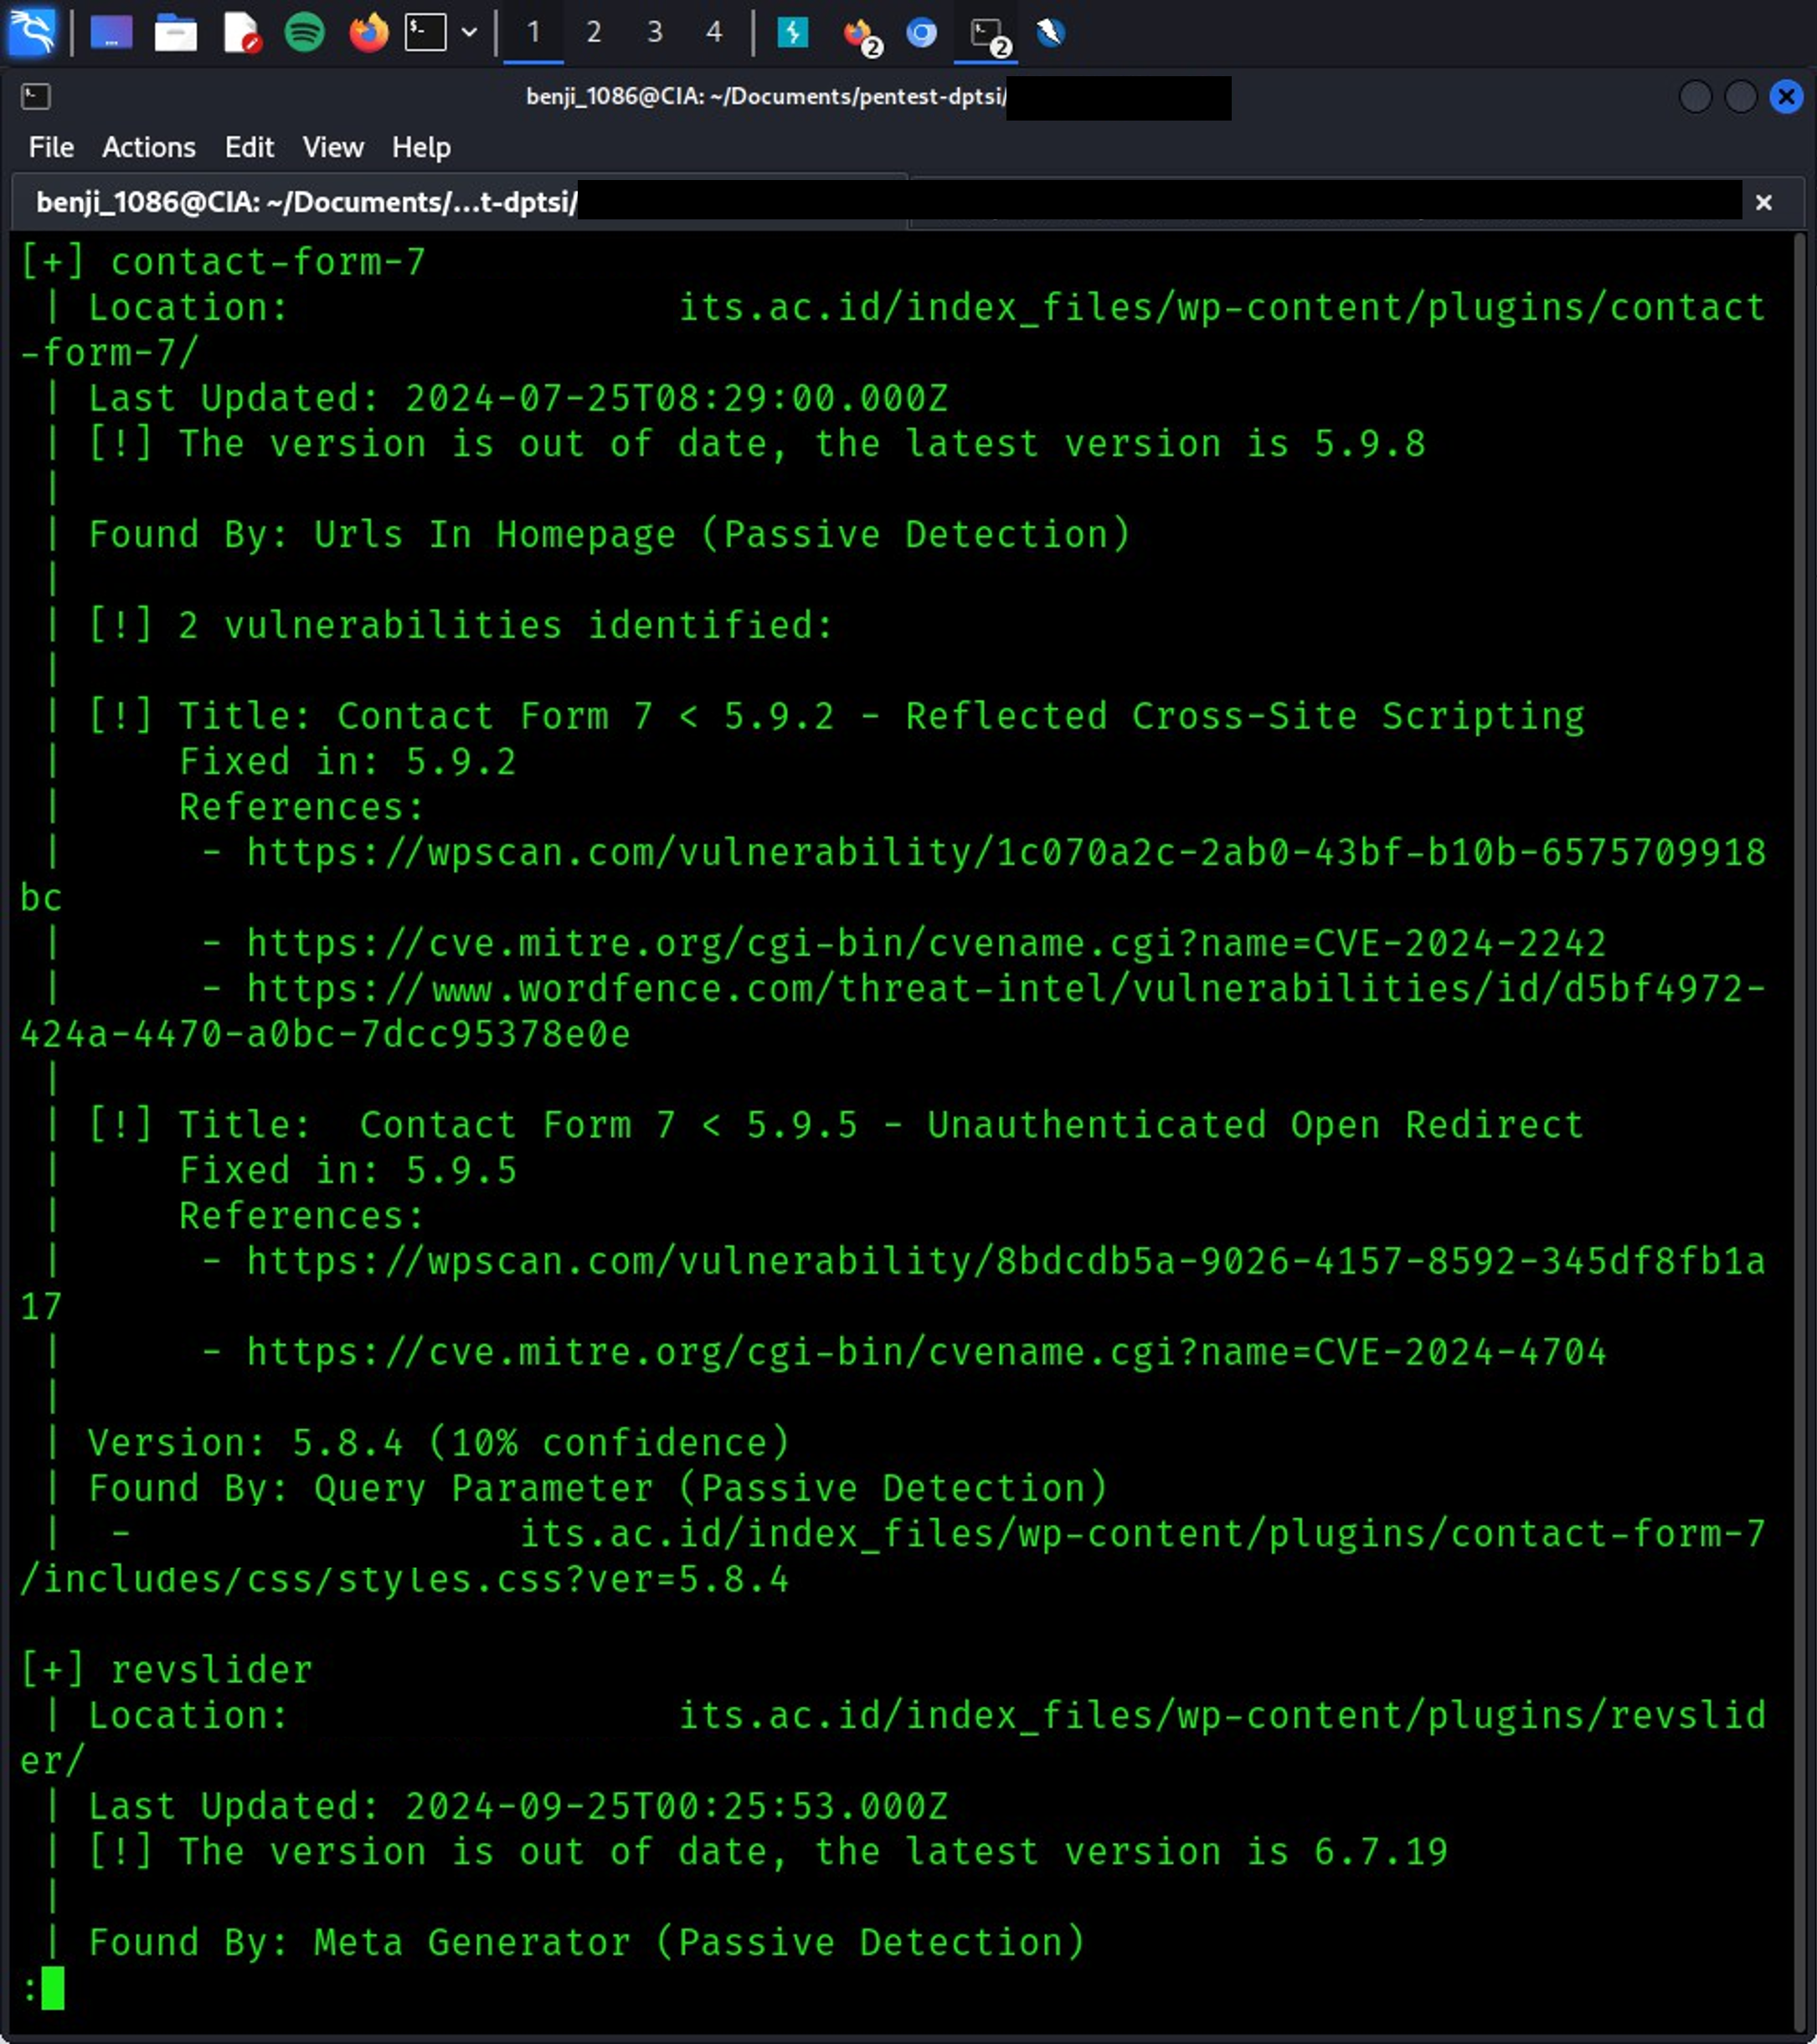The width and height of the screenshot is (1817, 2044).
Task: Switch to workspace 4
Action: pos(713,33)
